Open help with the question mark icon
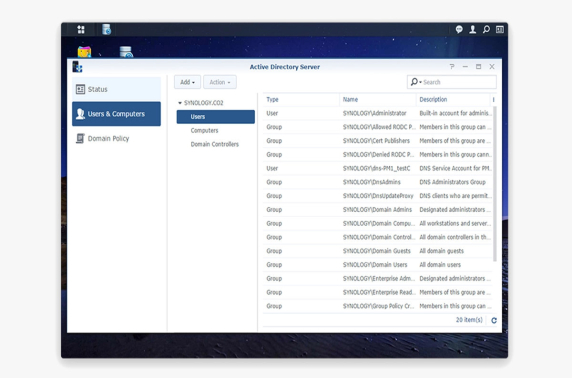 452,66
